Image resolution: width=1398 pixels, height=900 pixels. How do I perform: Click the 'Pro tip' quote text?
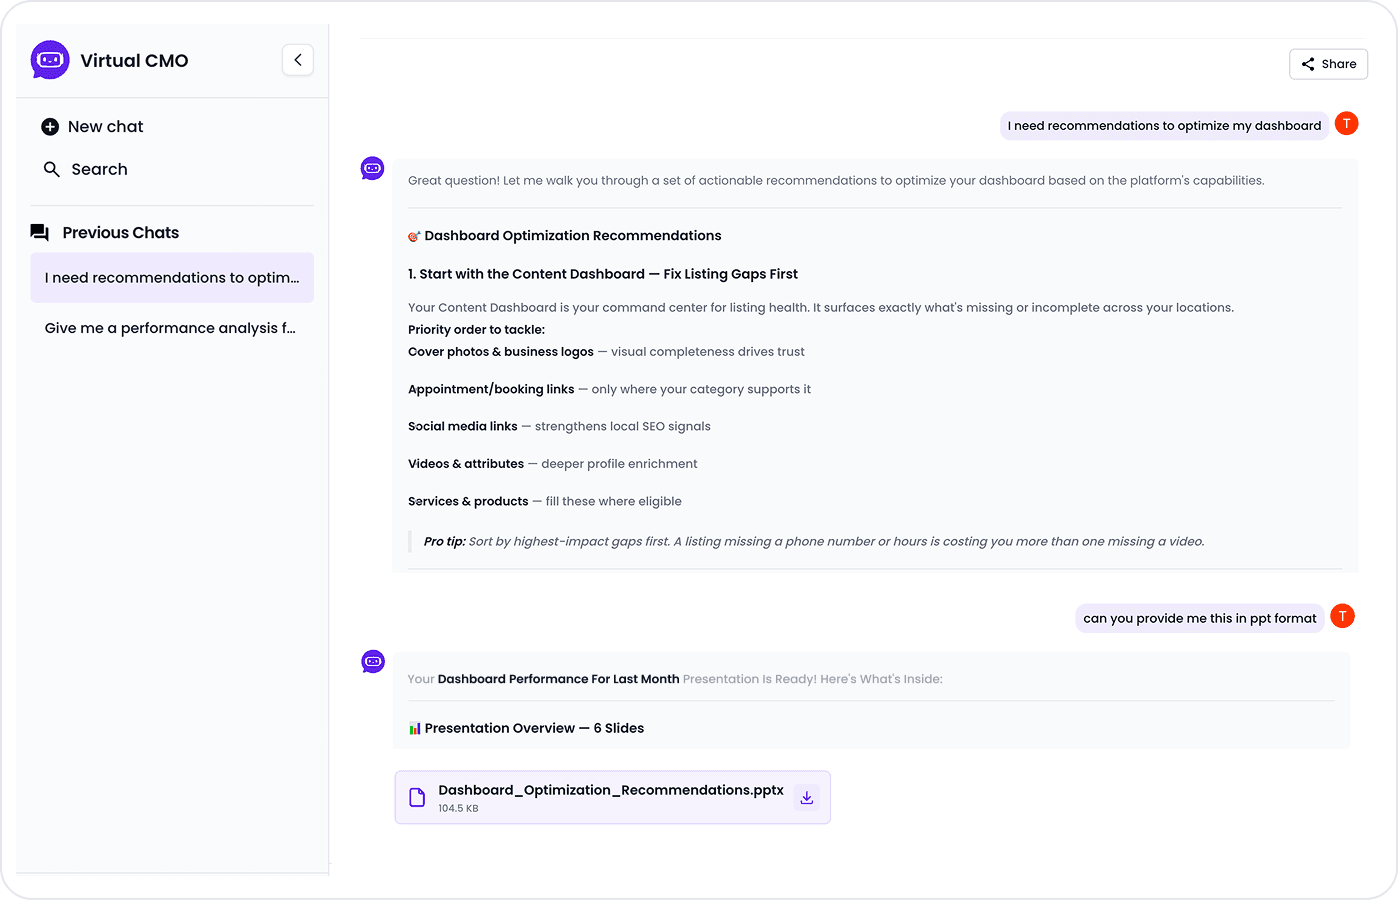tap(814, 541)
